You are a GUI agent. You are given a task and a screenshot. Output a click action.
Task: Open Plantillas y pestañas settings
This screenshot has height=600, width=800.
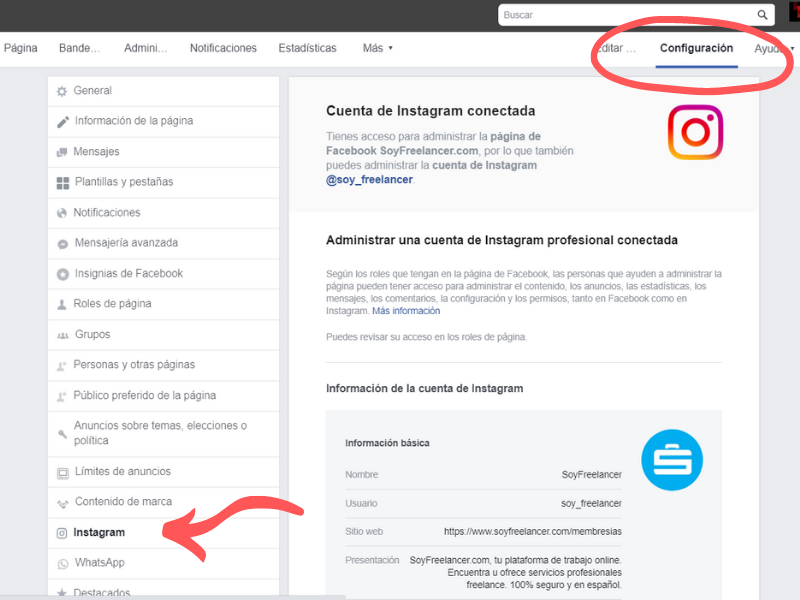pyautogui.click(x=163, y=182)
